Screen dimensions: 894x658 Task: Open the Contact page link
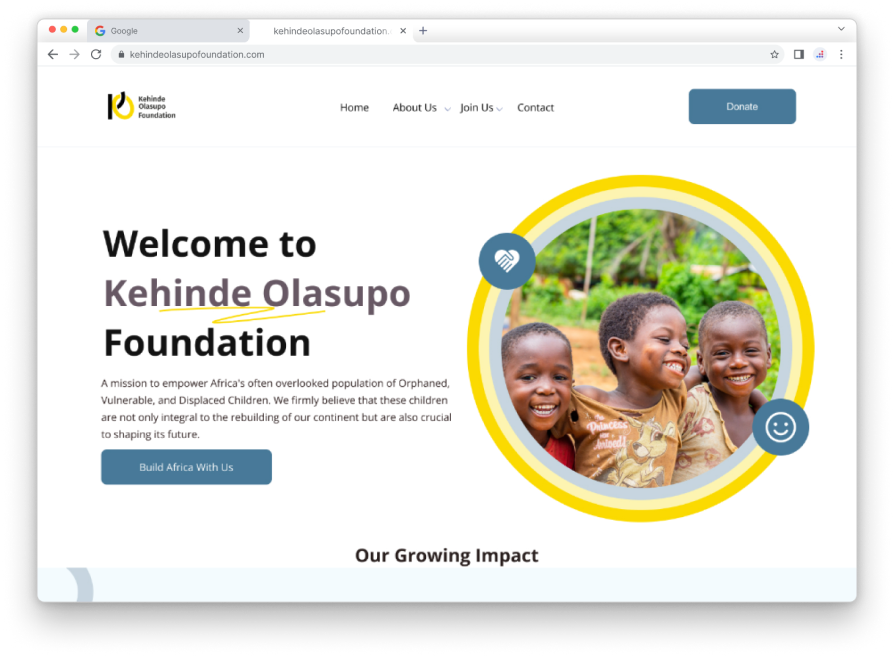[535, 107]
